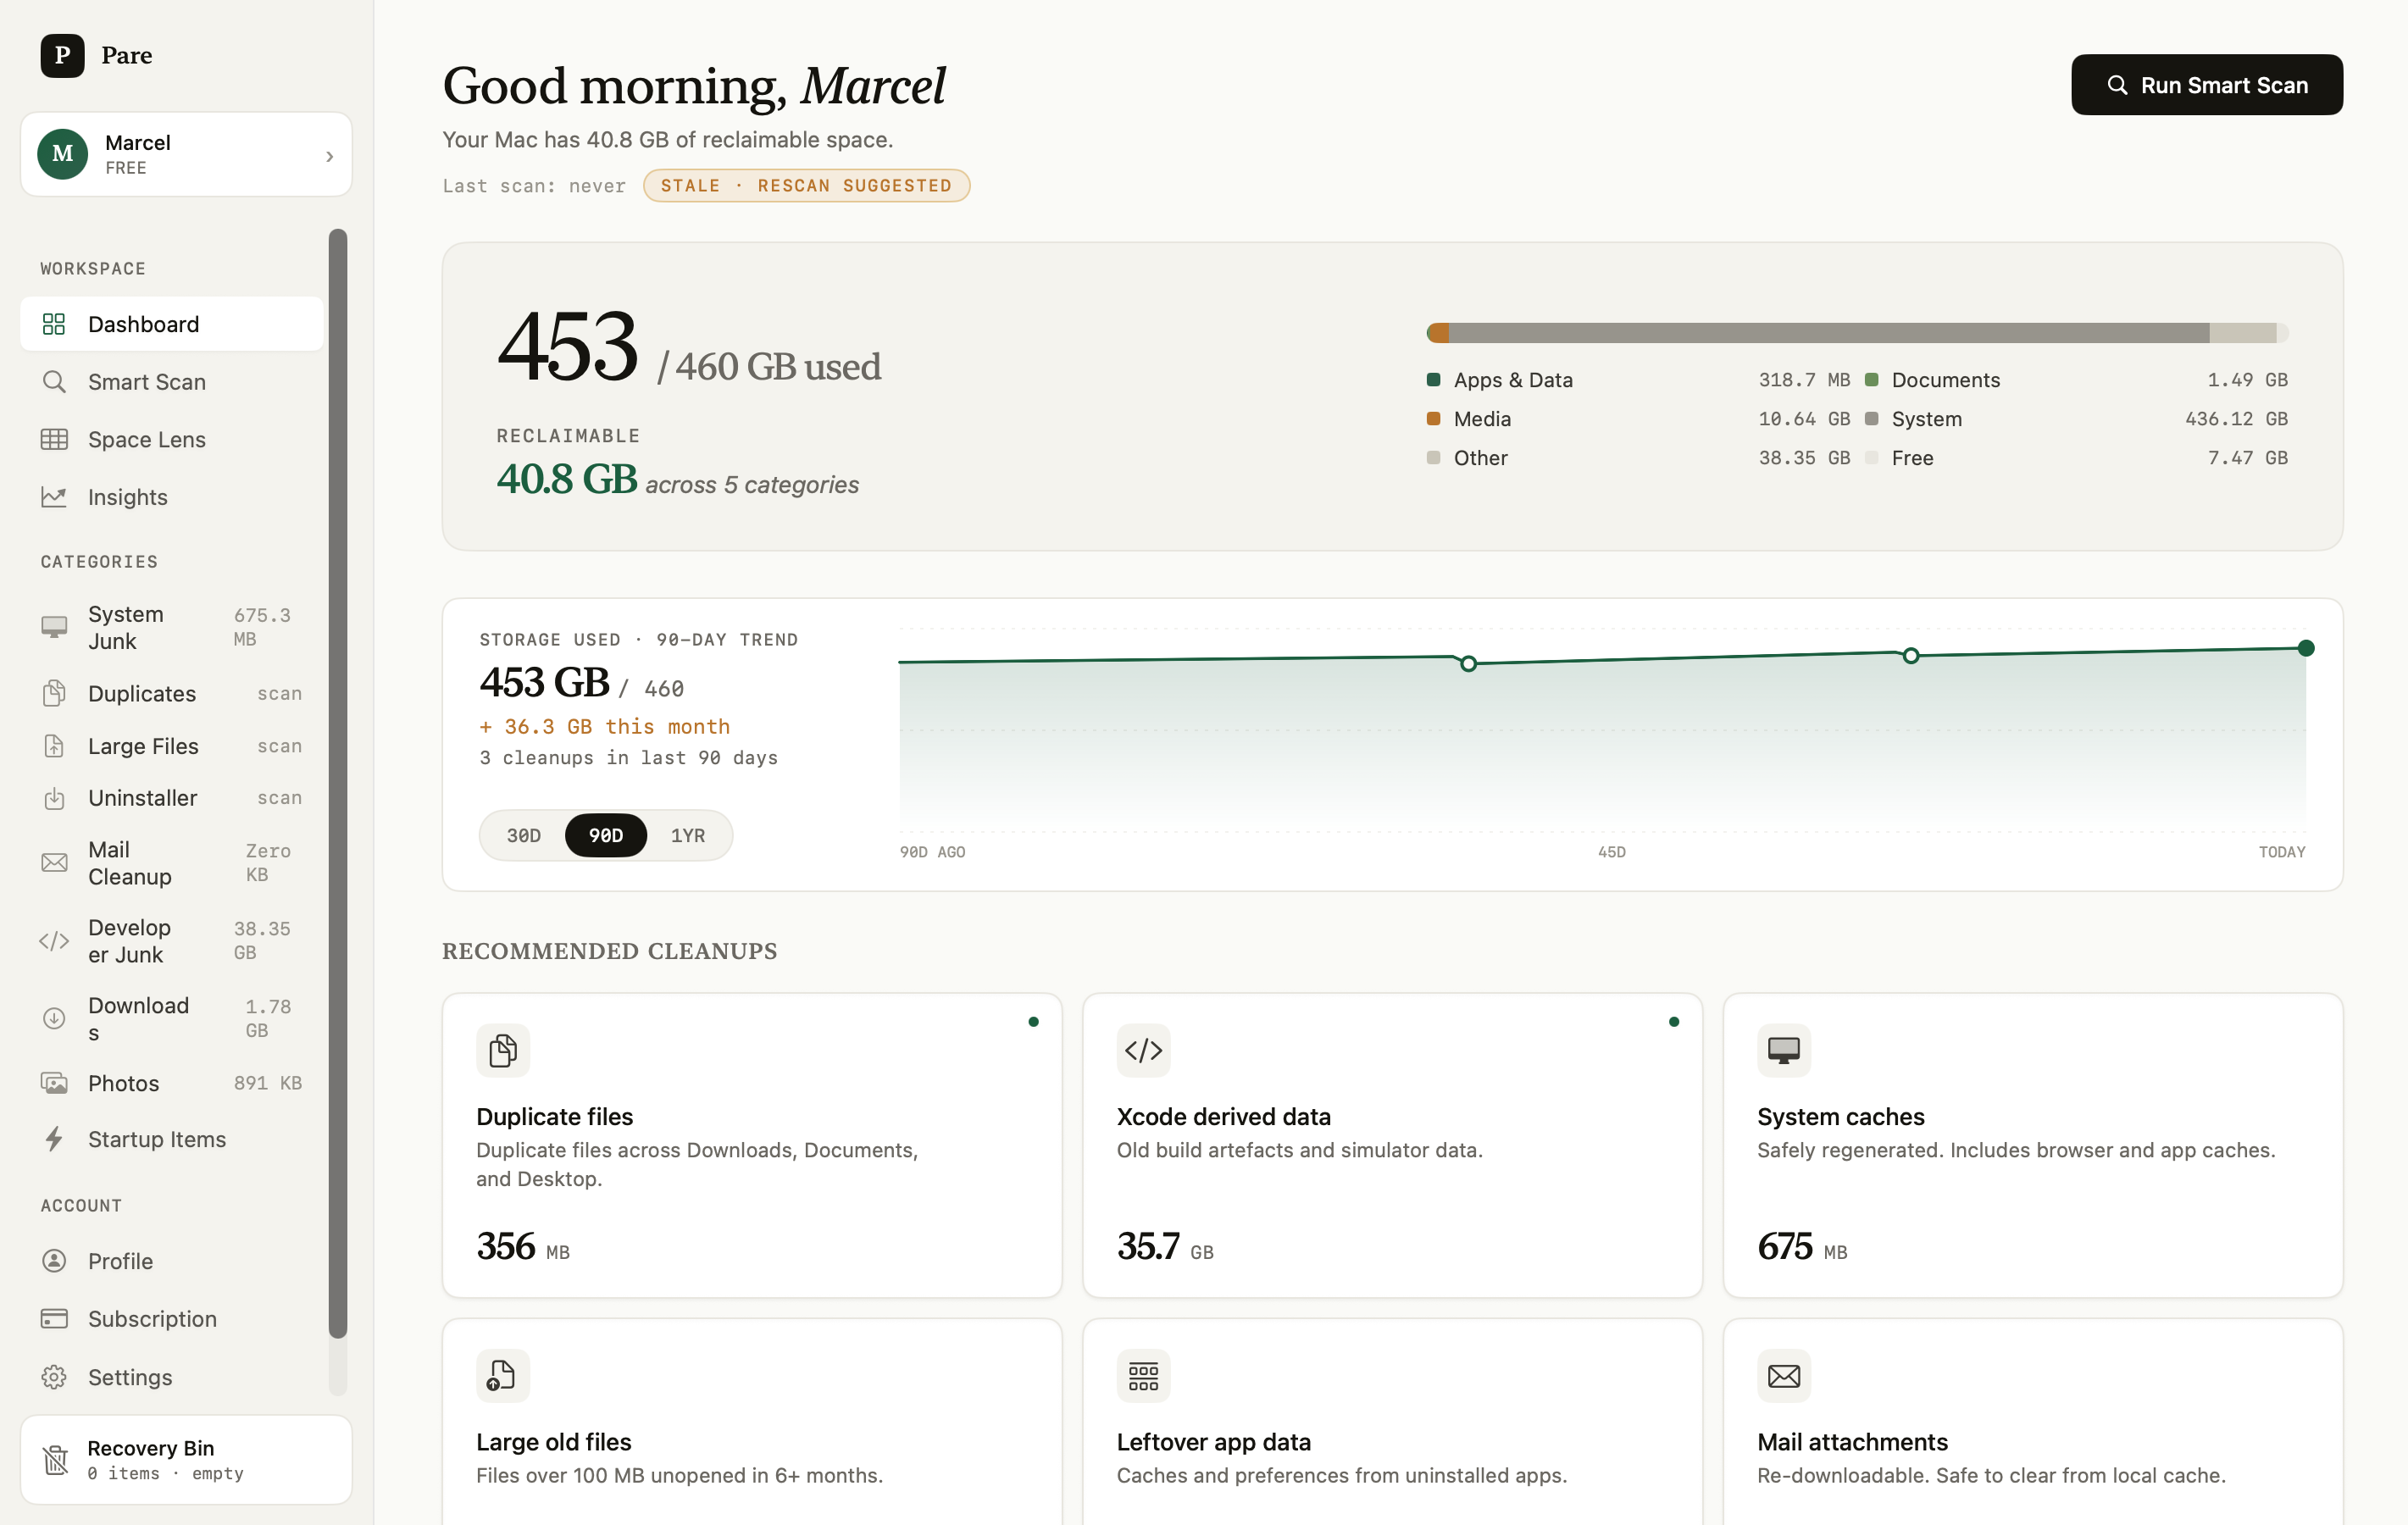2408x1525 pixels.
Task: Click the Documents green legend swatch
Action: [1871, 380]
